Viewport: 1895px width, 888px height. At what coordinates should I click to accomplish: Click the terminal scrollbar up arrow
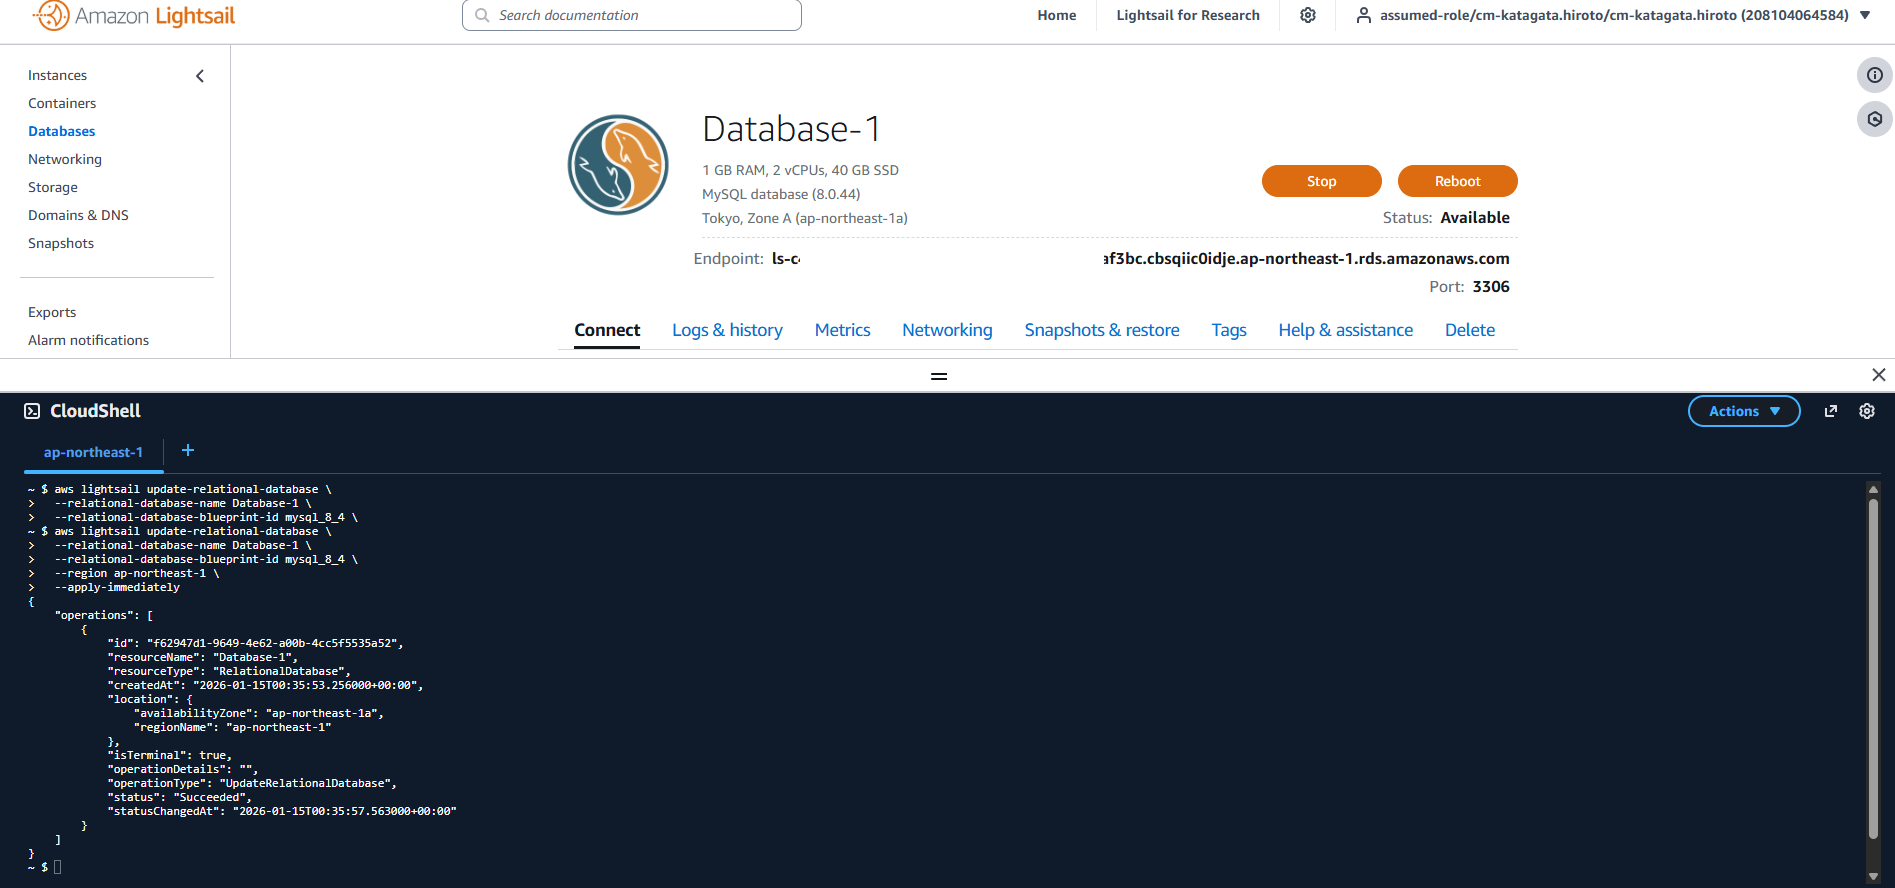(x=1873, y=489)
